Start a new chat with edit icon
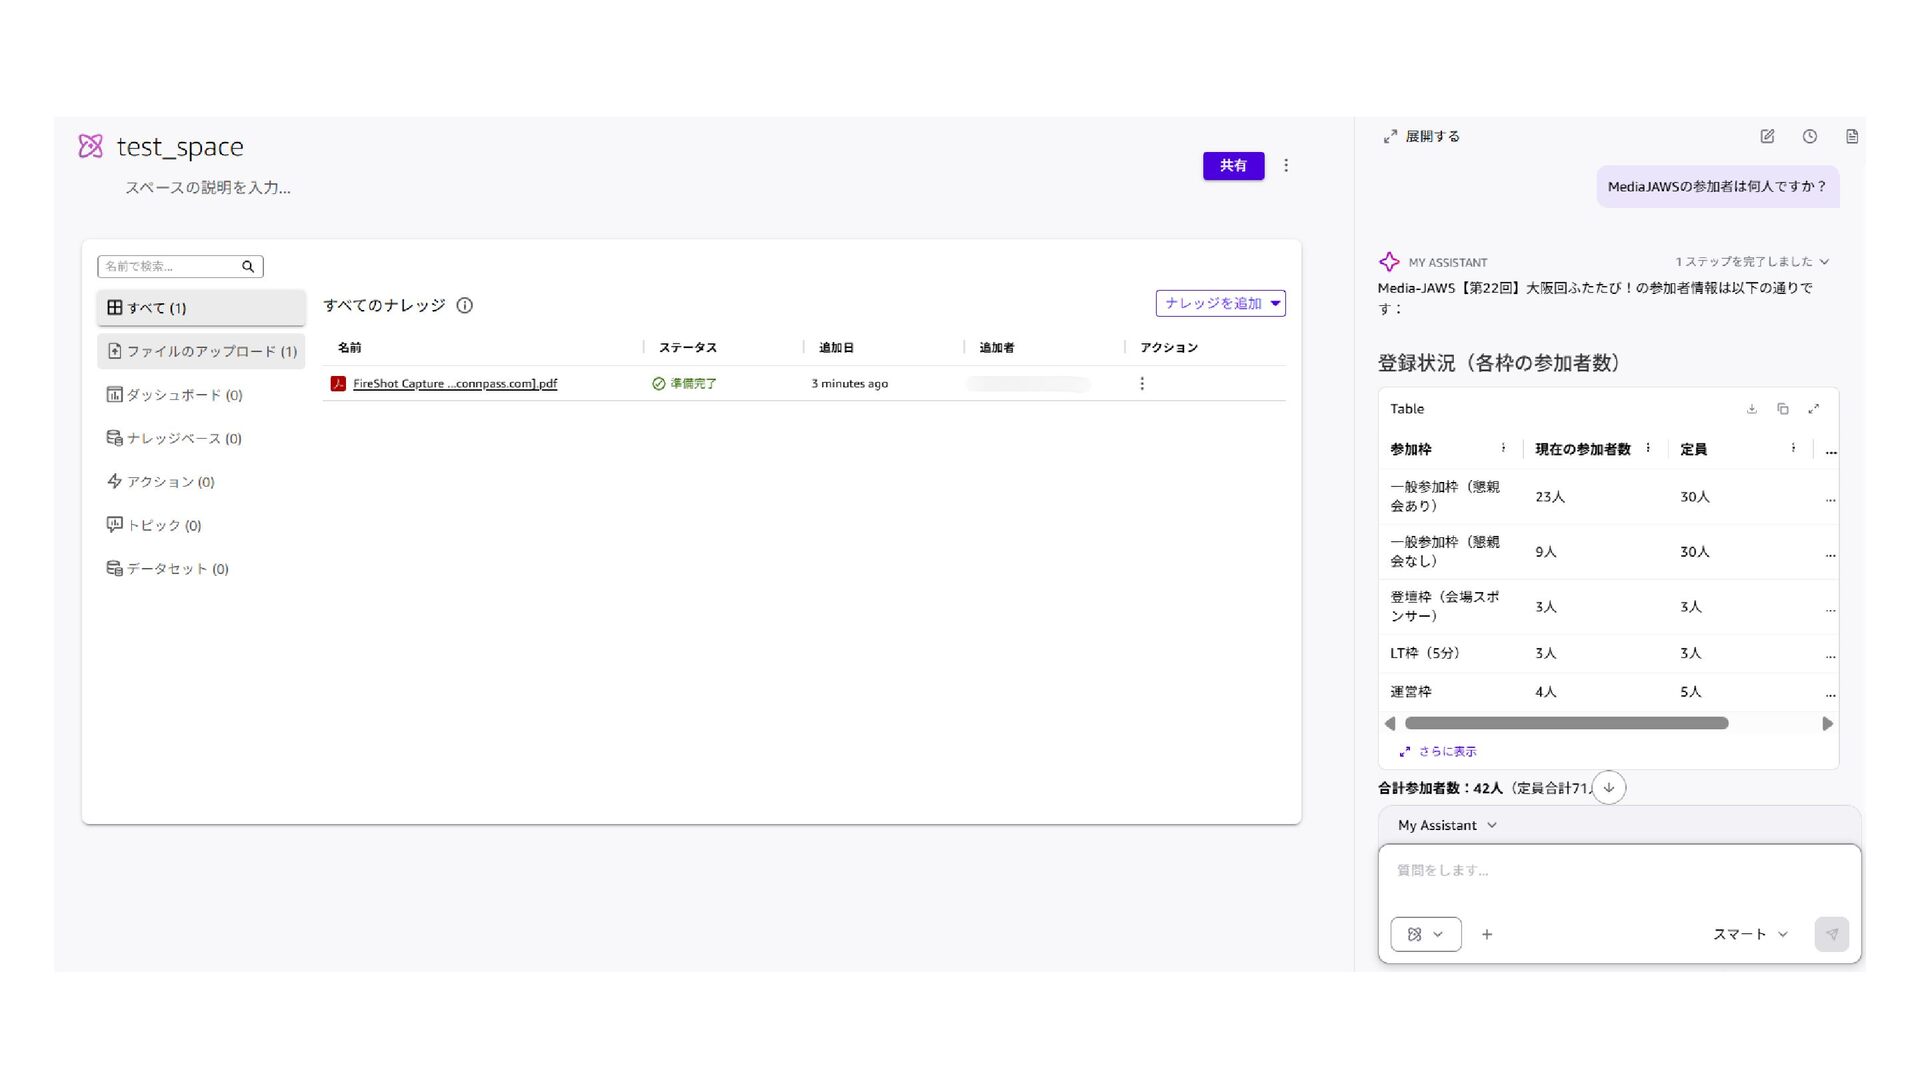The height and width of the screenshot is (1080, 1920). pyautogui.click(x=1767, y=137)
